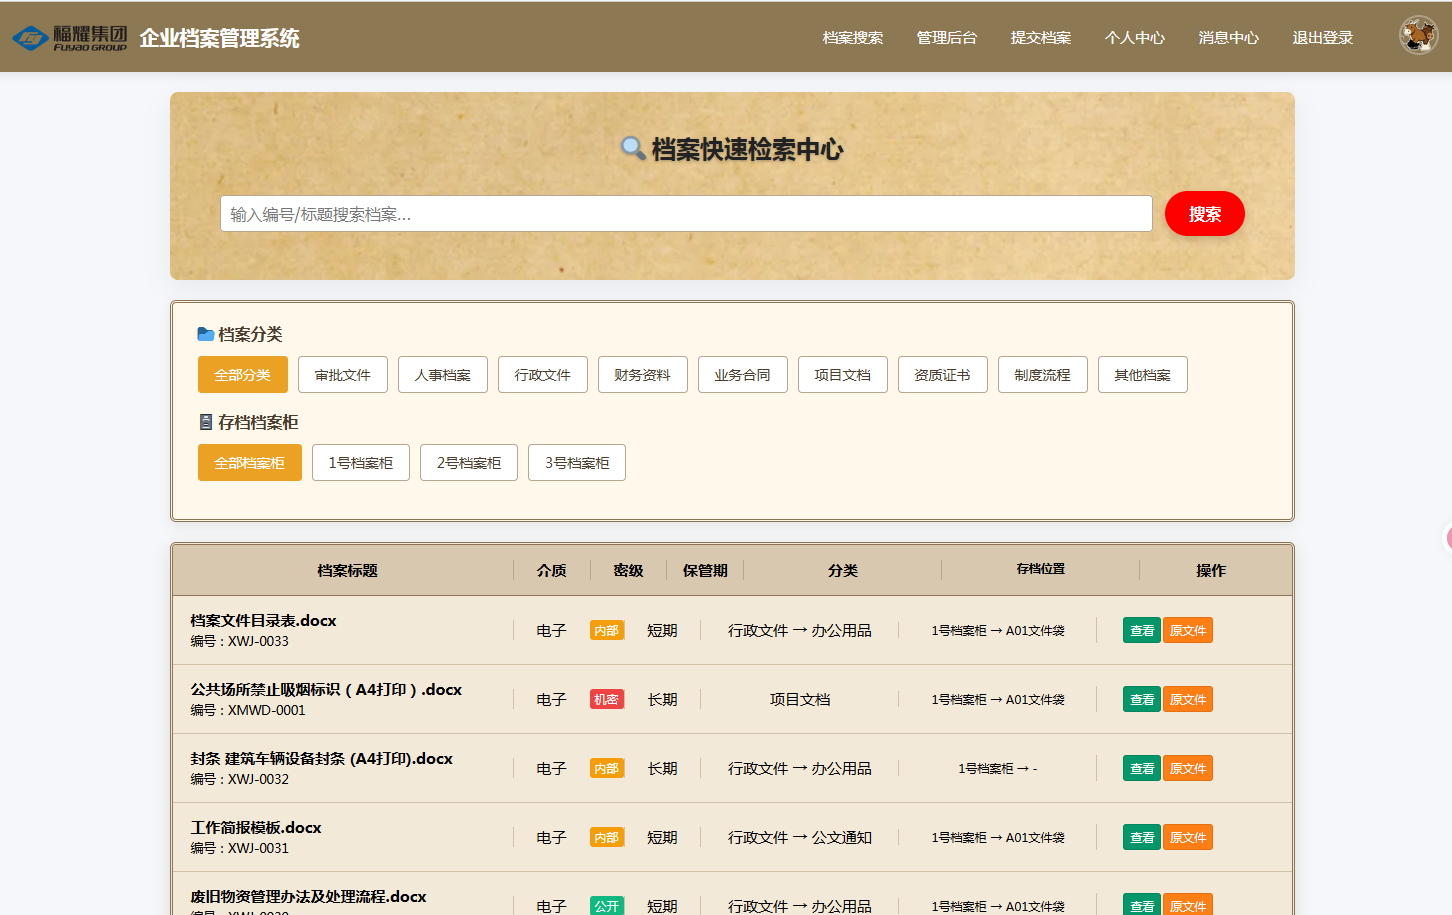1452x915 pixels.
Task: Open 档案搜索 in the top navigation
Action: pyautogui.click(x=853, y=38)
